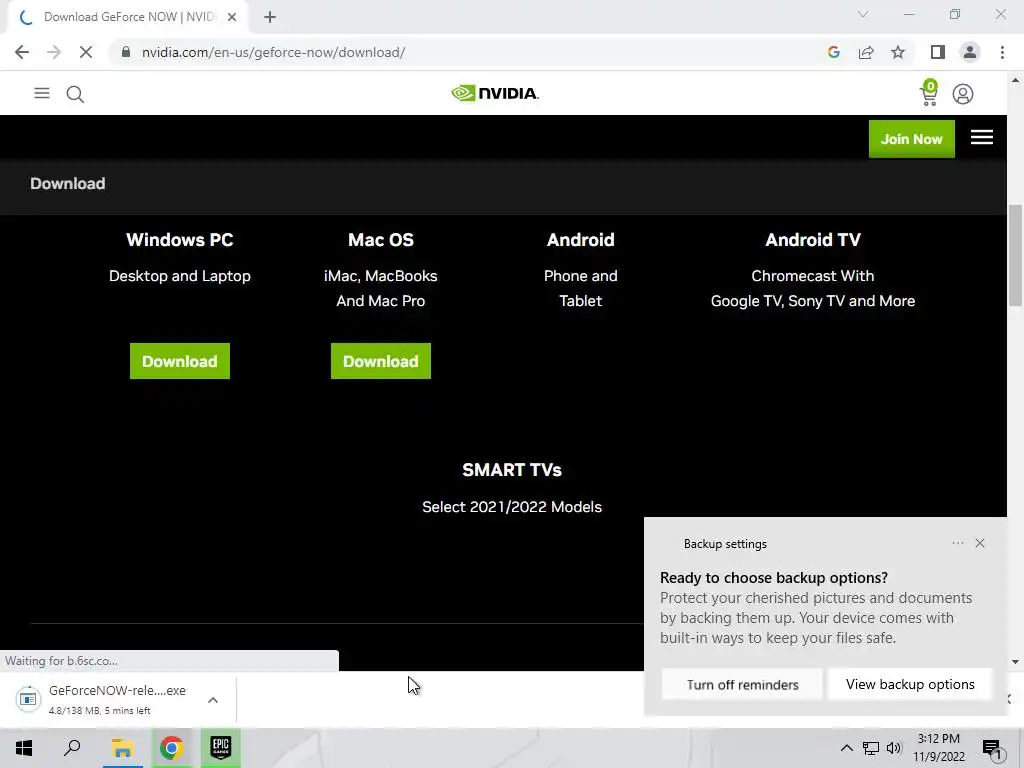Open File Explorer from taskbar
Screen dimensions: 1024x768
[x=122, y=748]
